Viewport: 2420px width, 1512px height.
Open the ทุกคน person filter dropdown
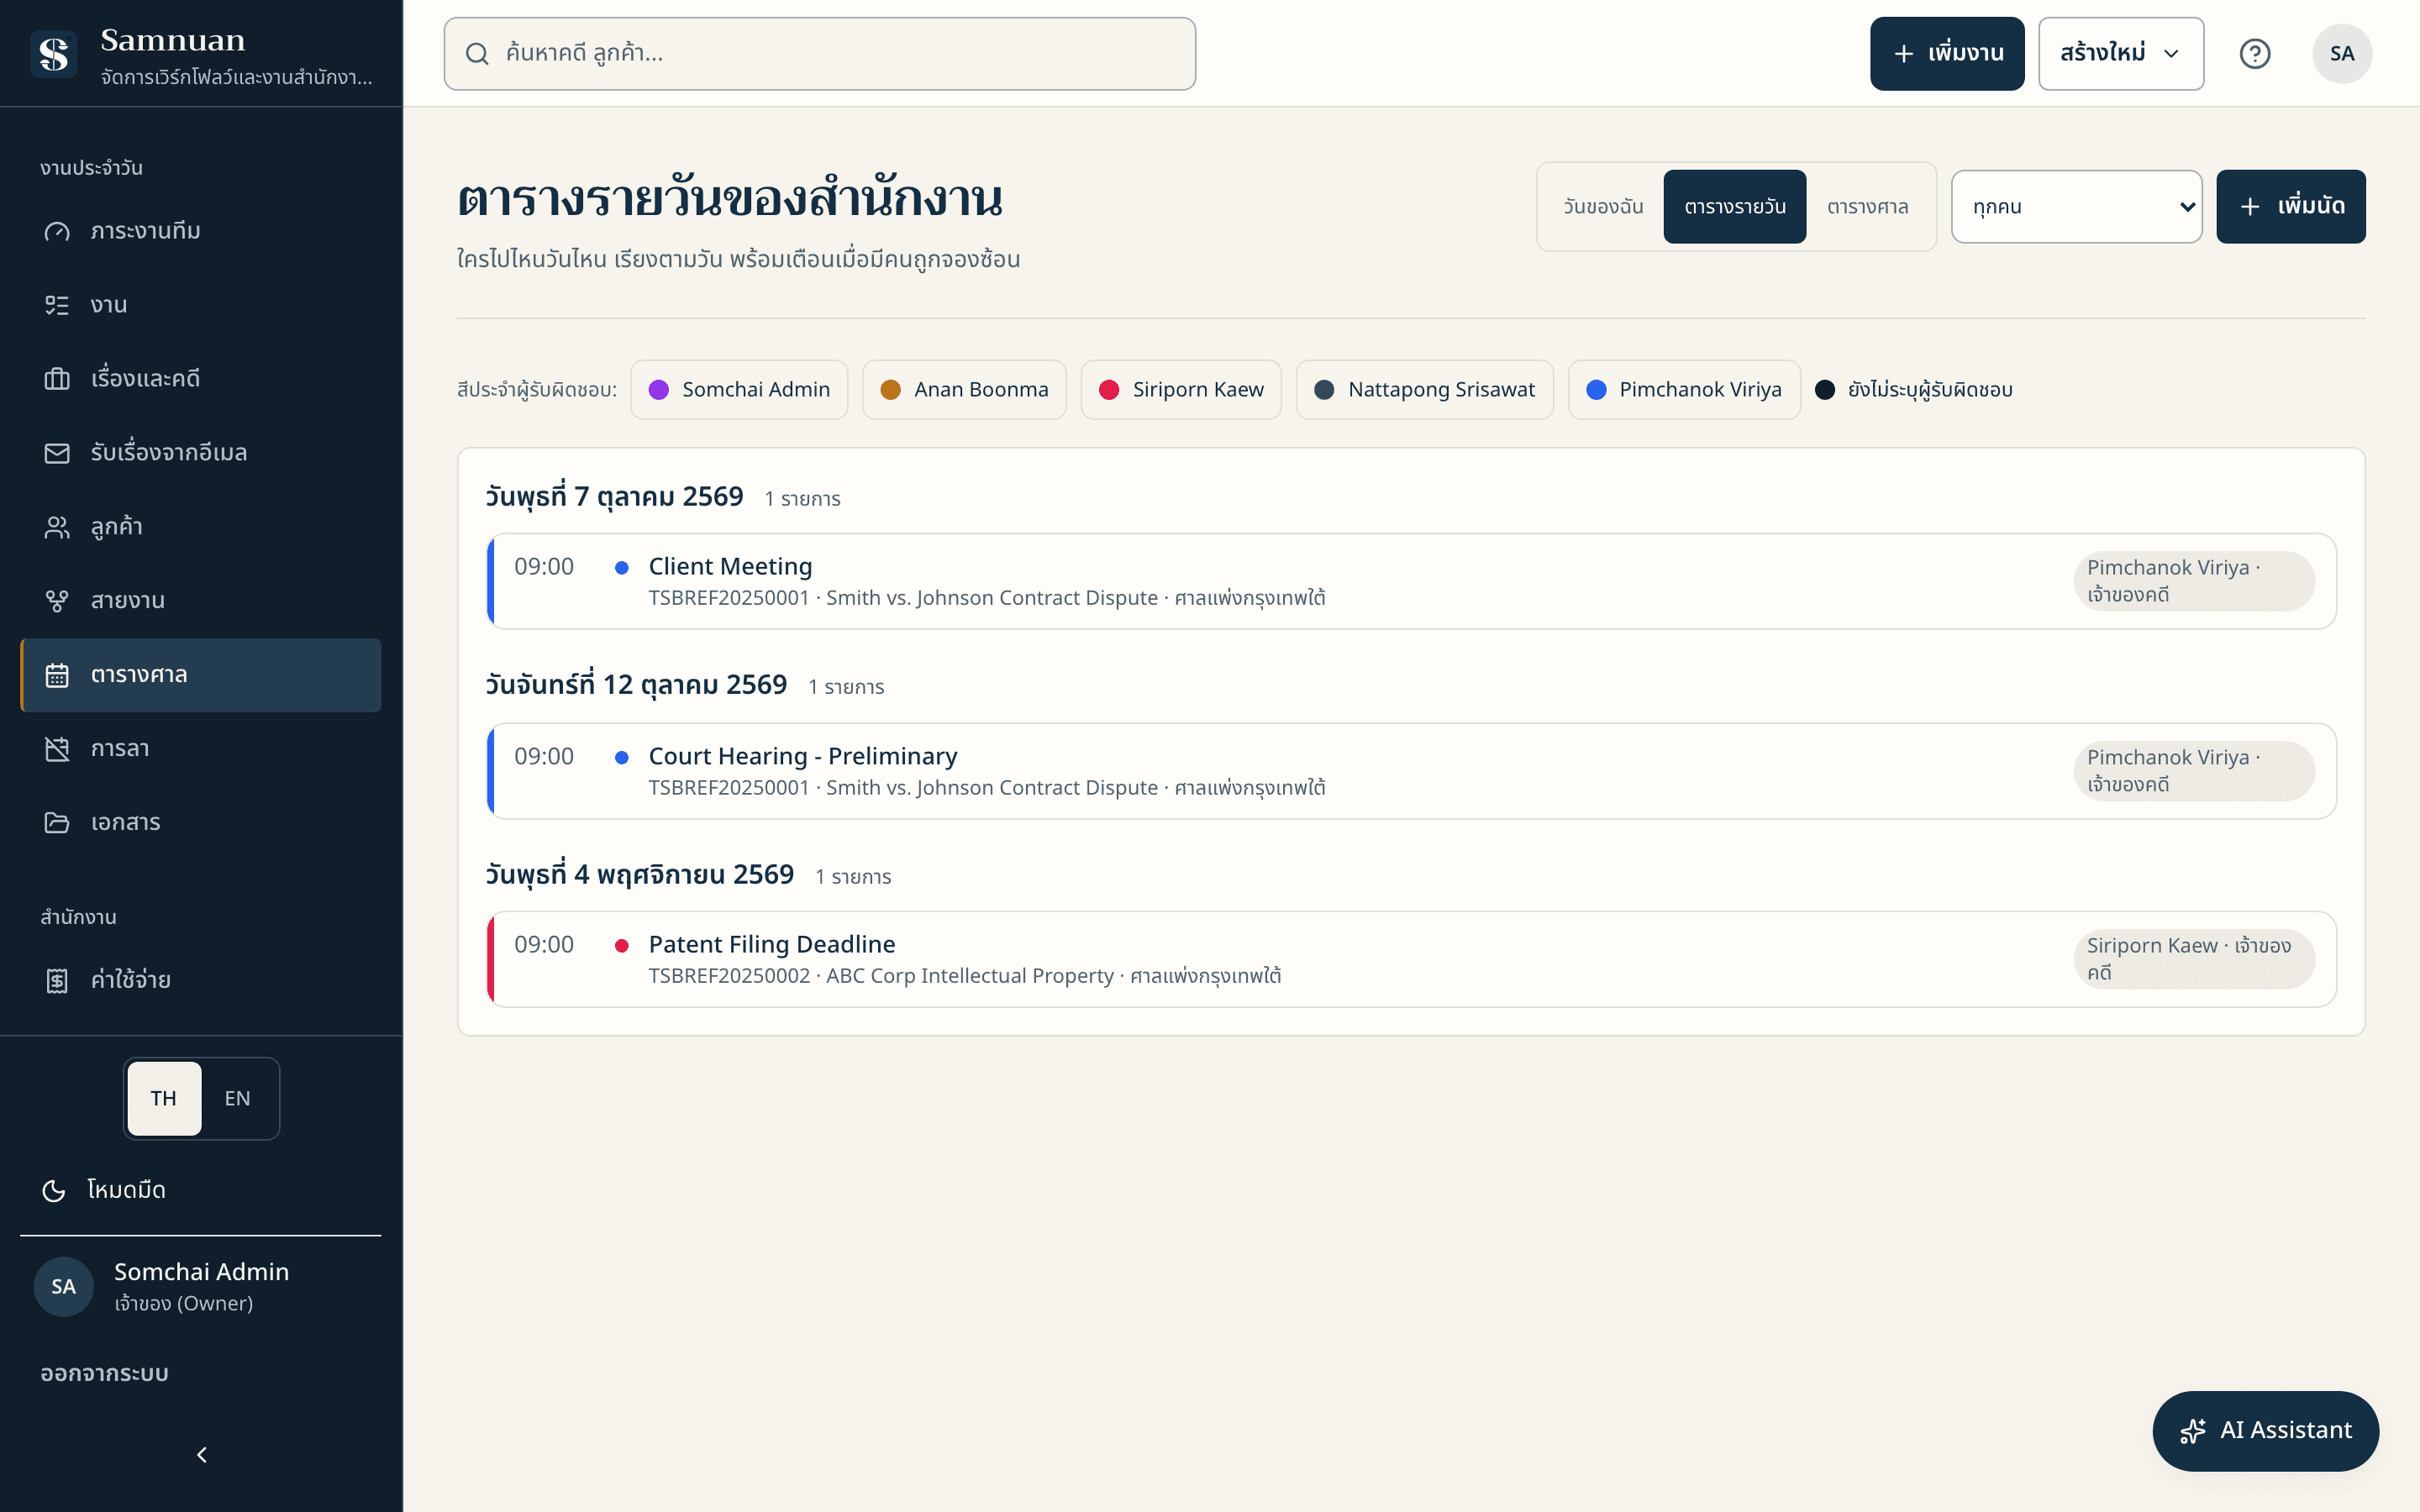pyautogui.click(x=2076, y=207)
